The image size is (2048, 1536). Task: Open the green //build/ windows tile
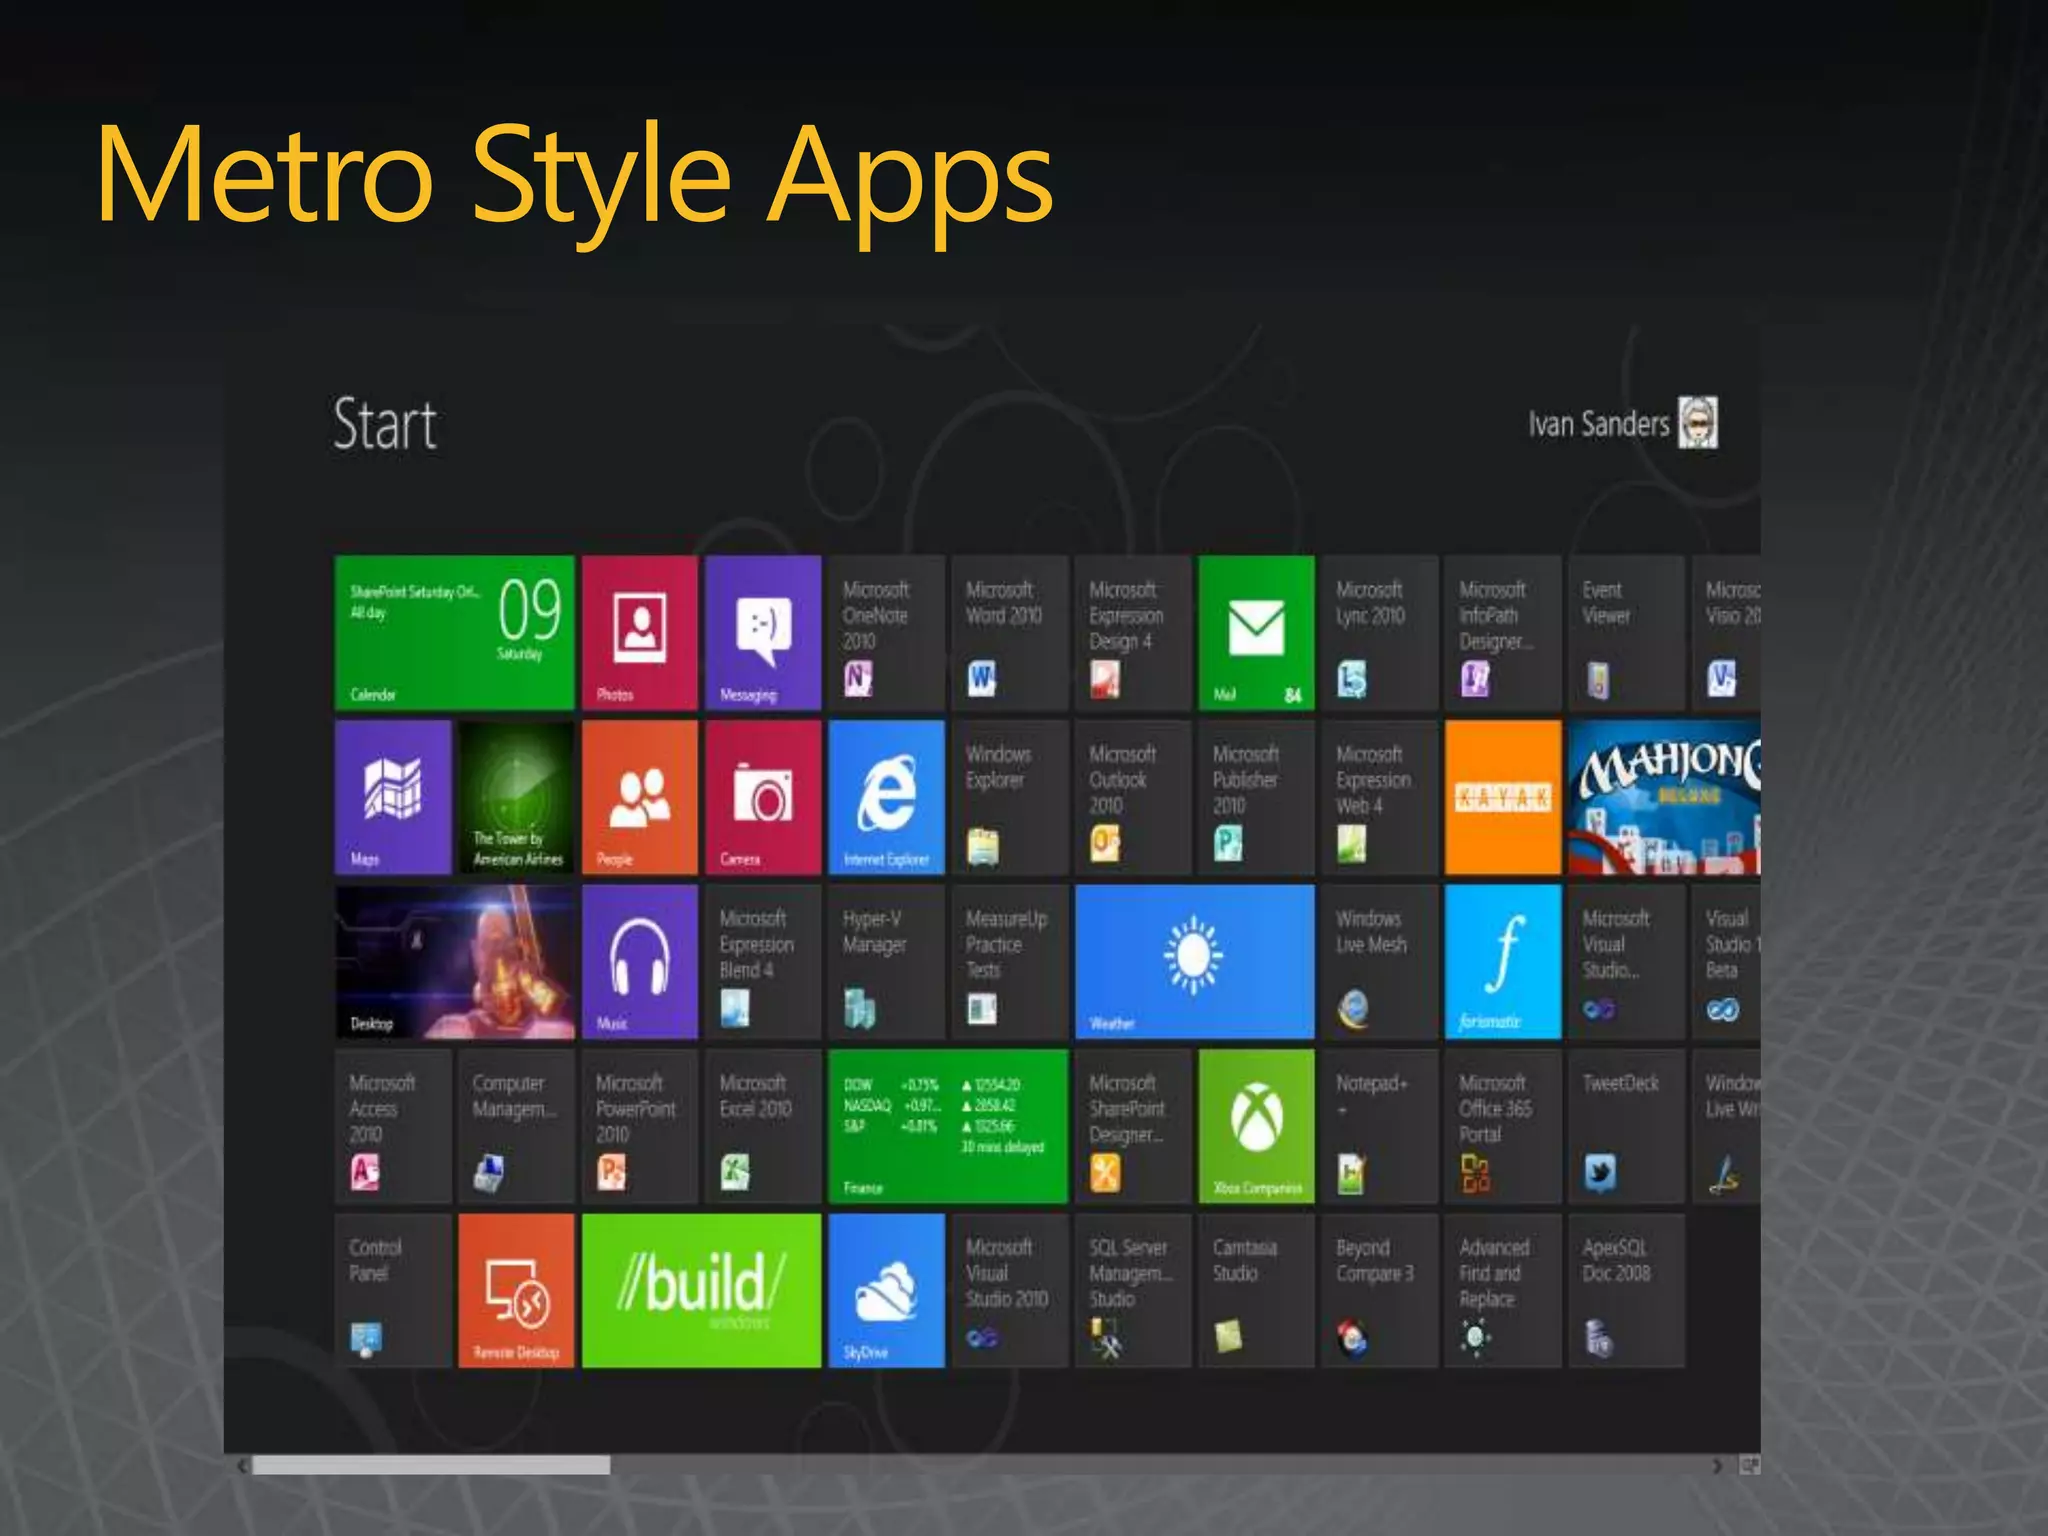click(701, 1291)
